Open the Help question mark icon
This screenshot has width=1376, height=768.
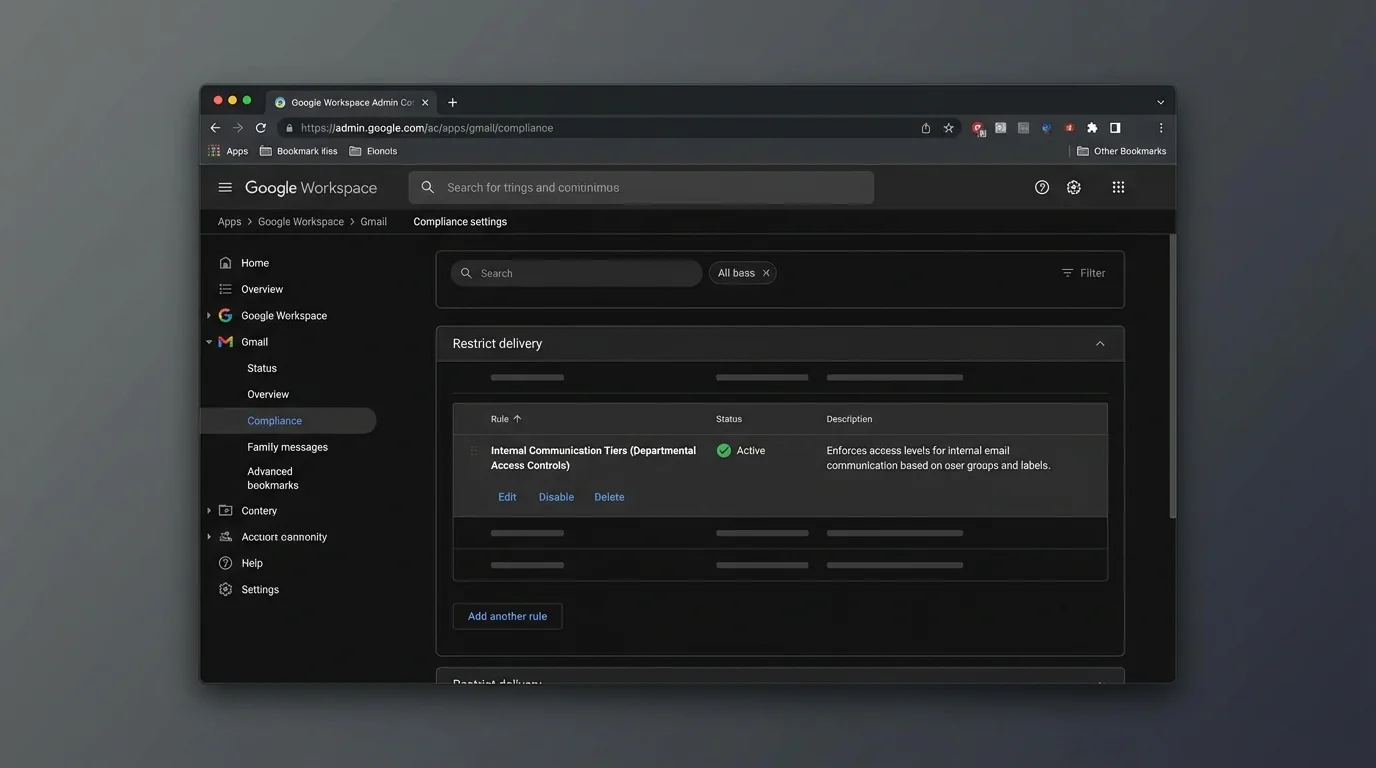[x=1041, y=187]
